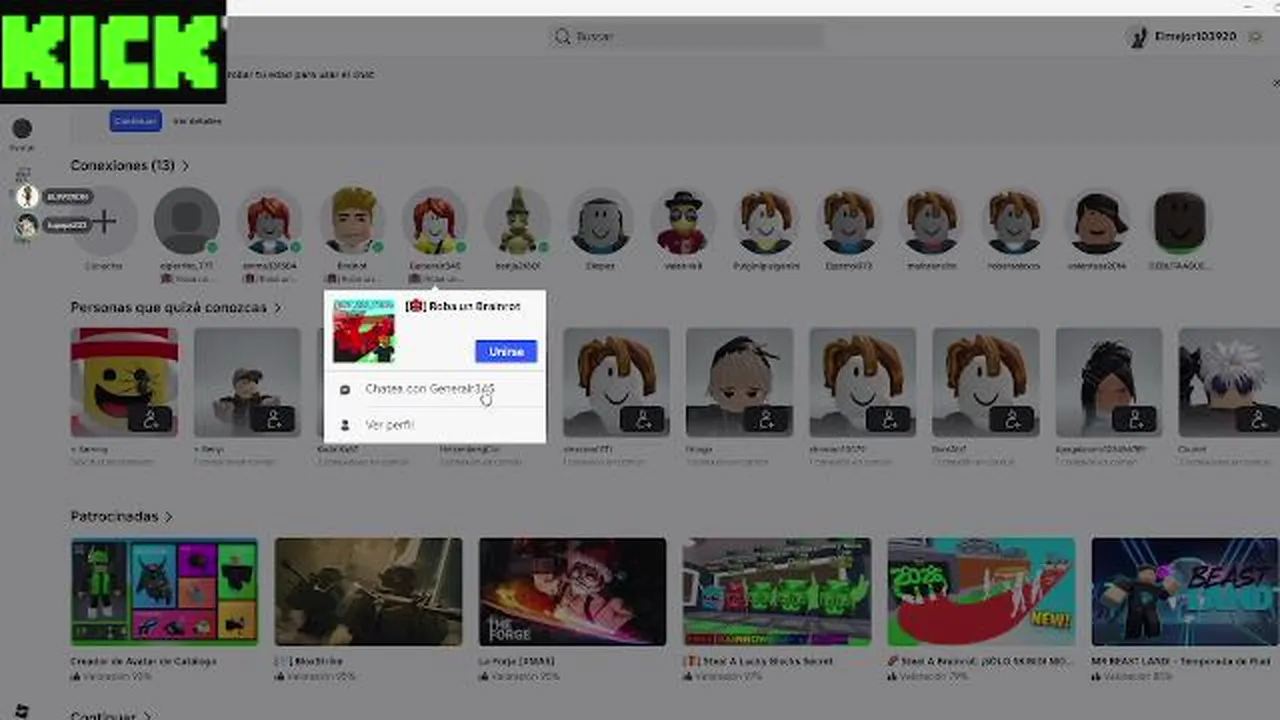
Task: Select Chatea con General345 option
Action: [x=435, y=389]
